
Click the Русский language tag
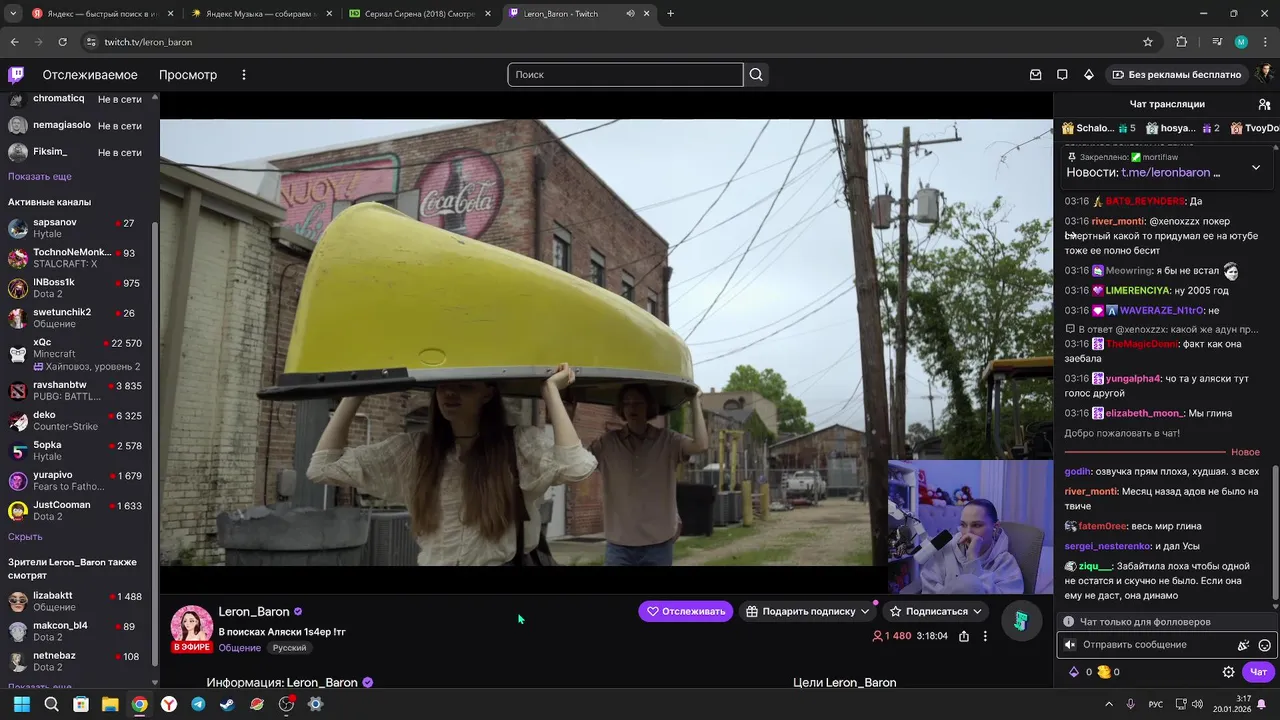click(290, 648)
